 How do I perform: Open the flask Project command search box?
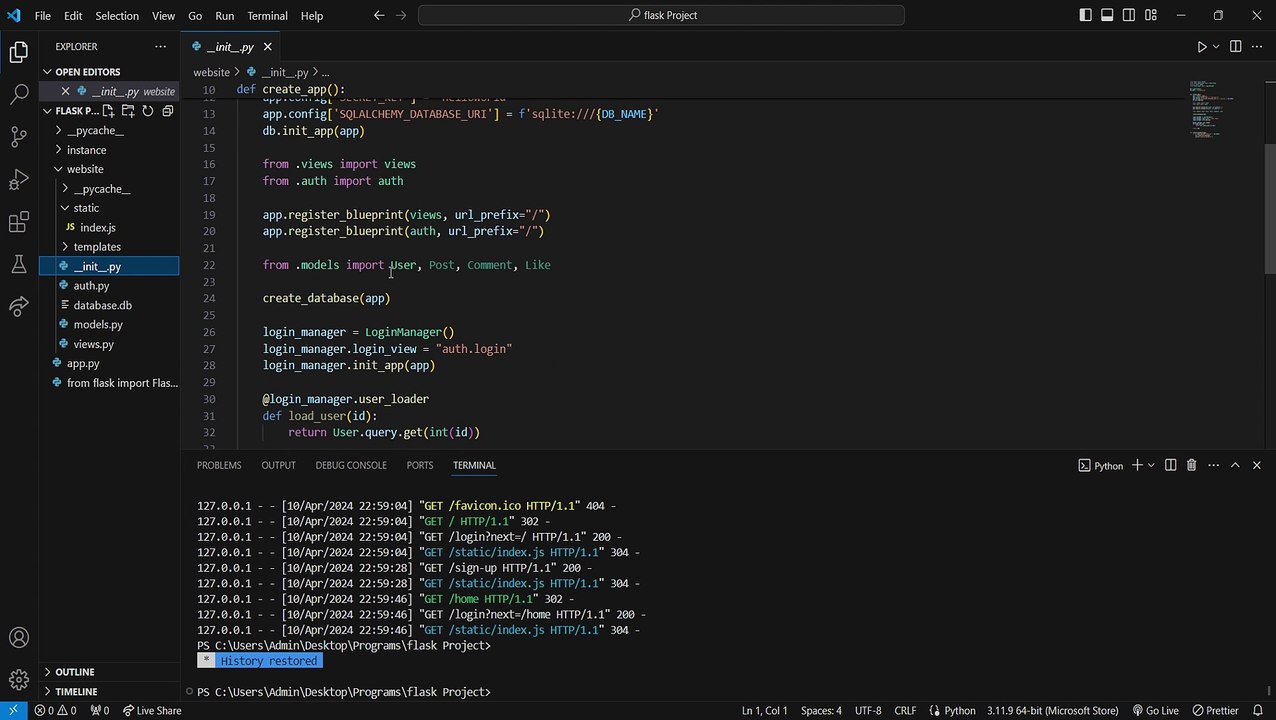tap(661, 15)
